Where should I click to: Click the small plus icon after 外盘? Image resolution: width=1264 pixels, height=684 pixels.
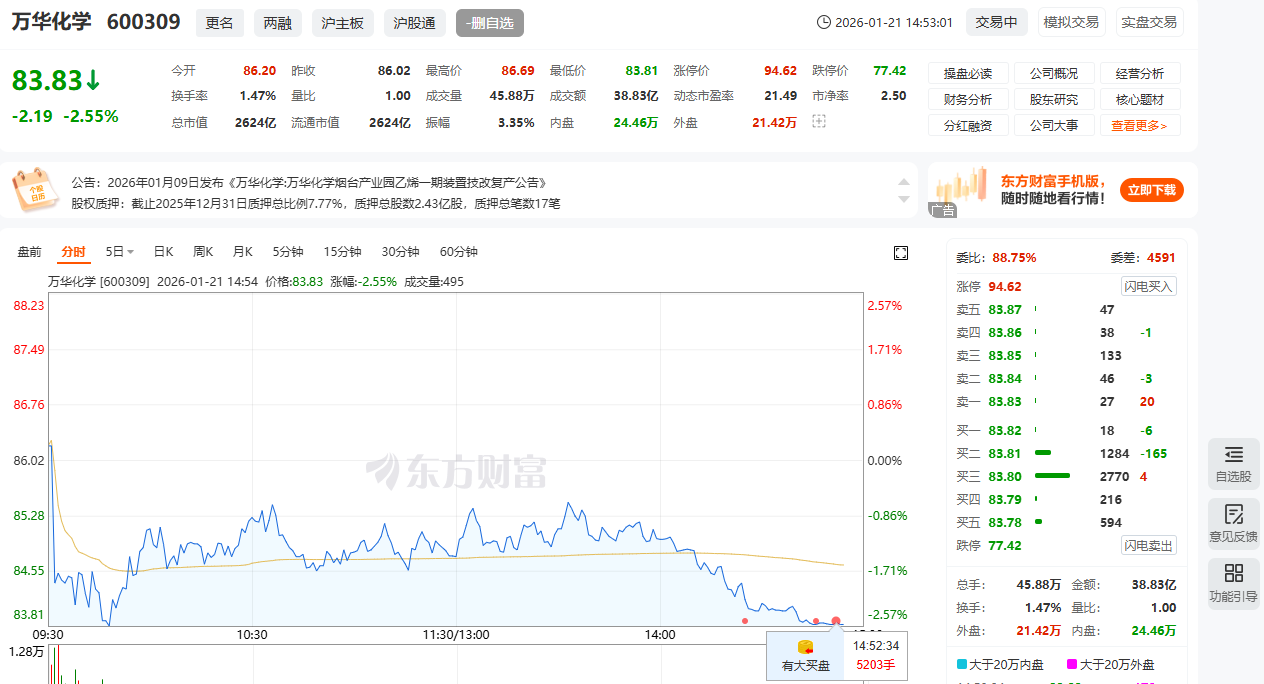click(819, 121)
